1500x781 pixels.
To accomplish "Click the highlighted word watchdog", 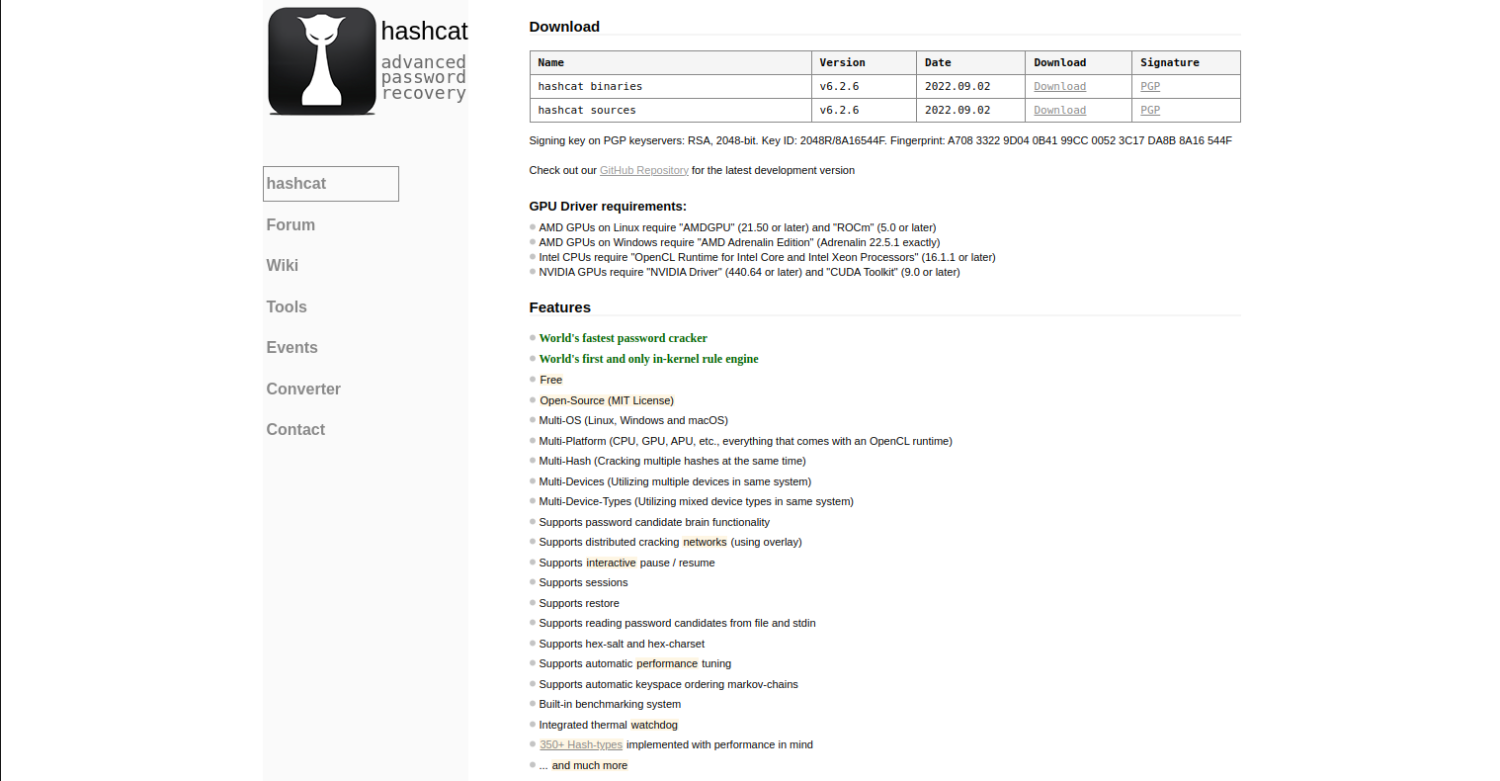I will click(x=654, y=725).
